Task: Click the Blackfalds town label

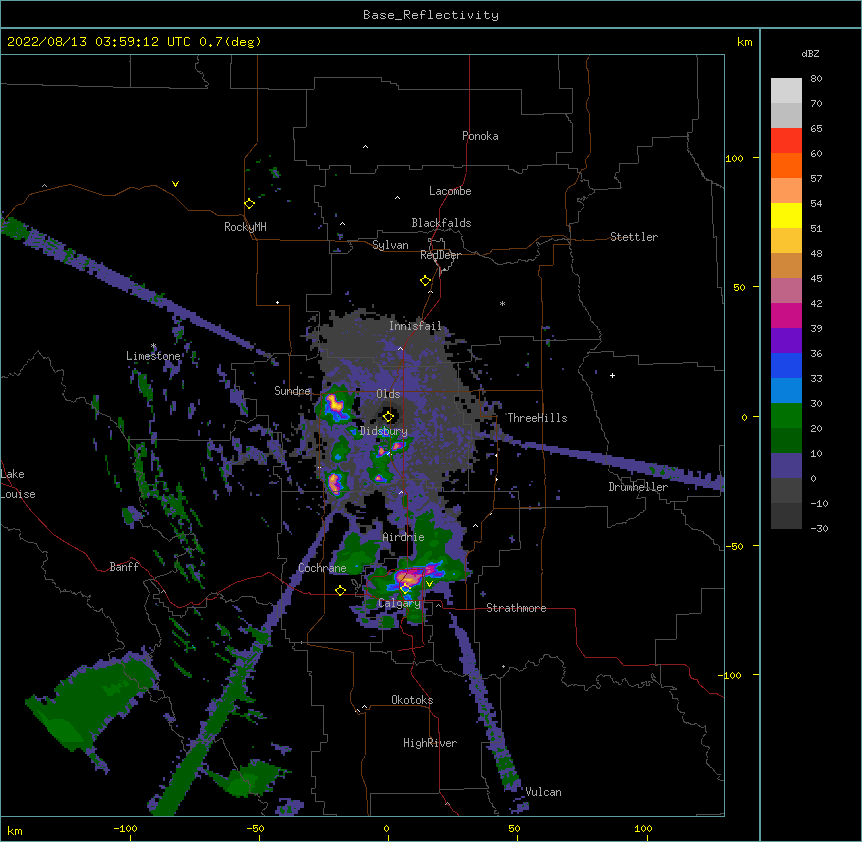Action: click(x=441, y=223)
